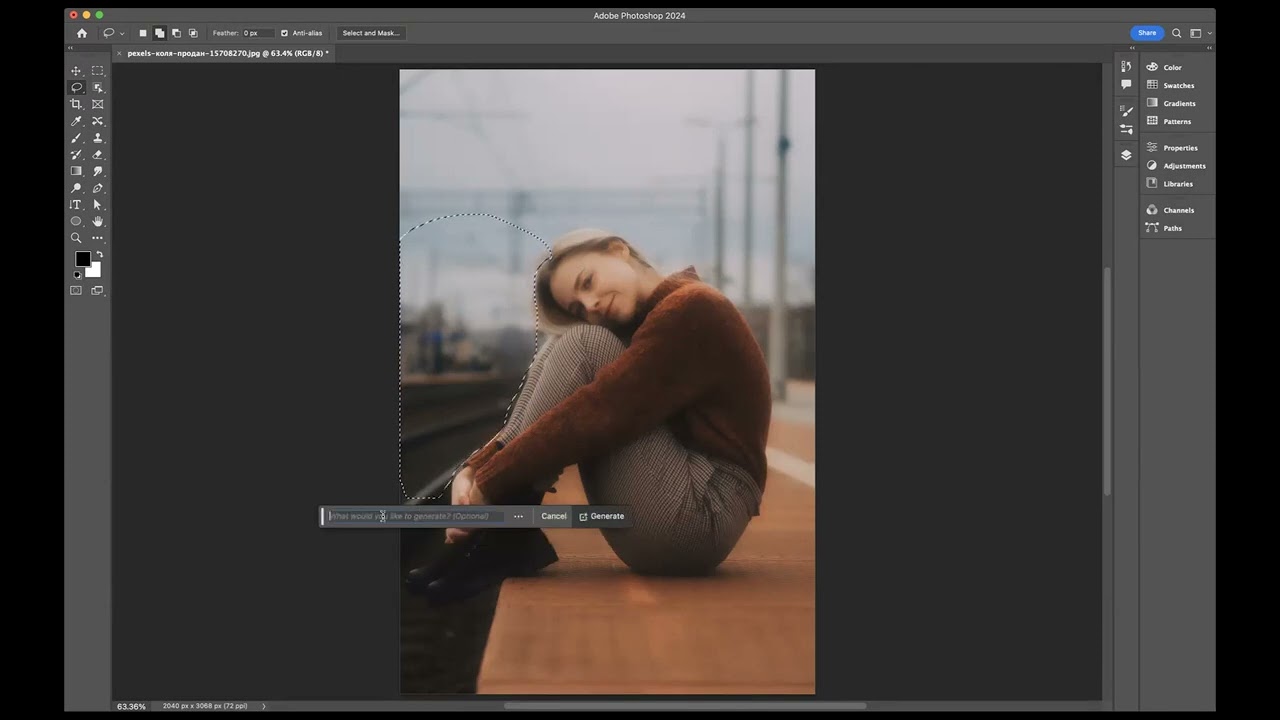The width and height of the screenshot is (1280, 720).
Task: Toggle Quick Mask mode
Action: pyautogui.click(x=76, y=290)
